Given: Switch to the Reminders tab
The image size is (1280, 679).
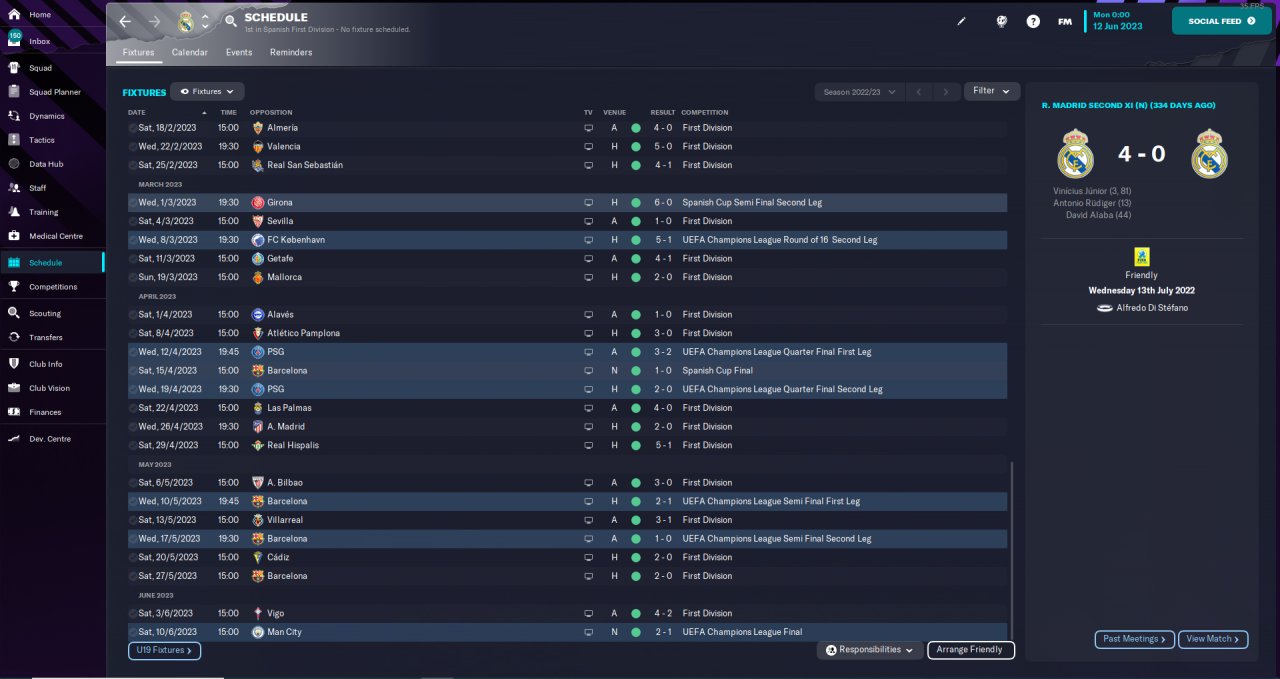Looking at the screenshot, I should tap(291, 52).
